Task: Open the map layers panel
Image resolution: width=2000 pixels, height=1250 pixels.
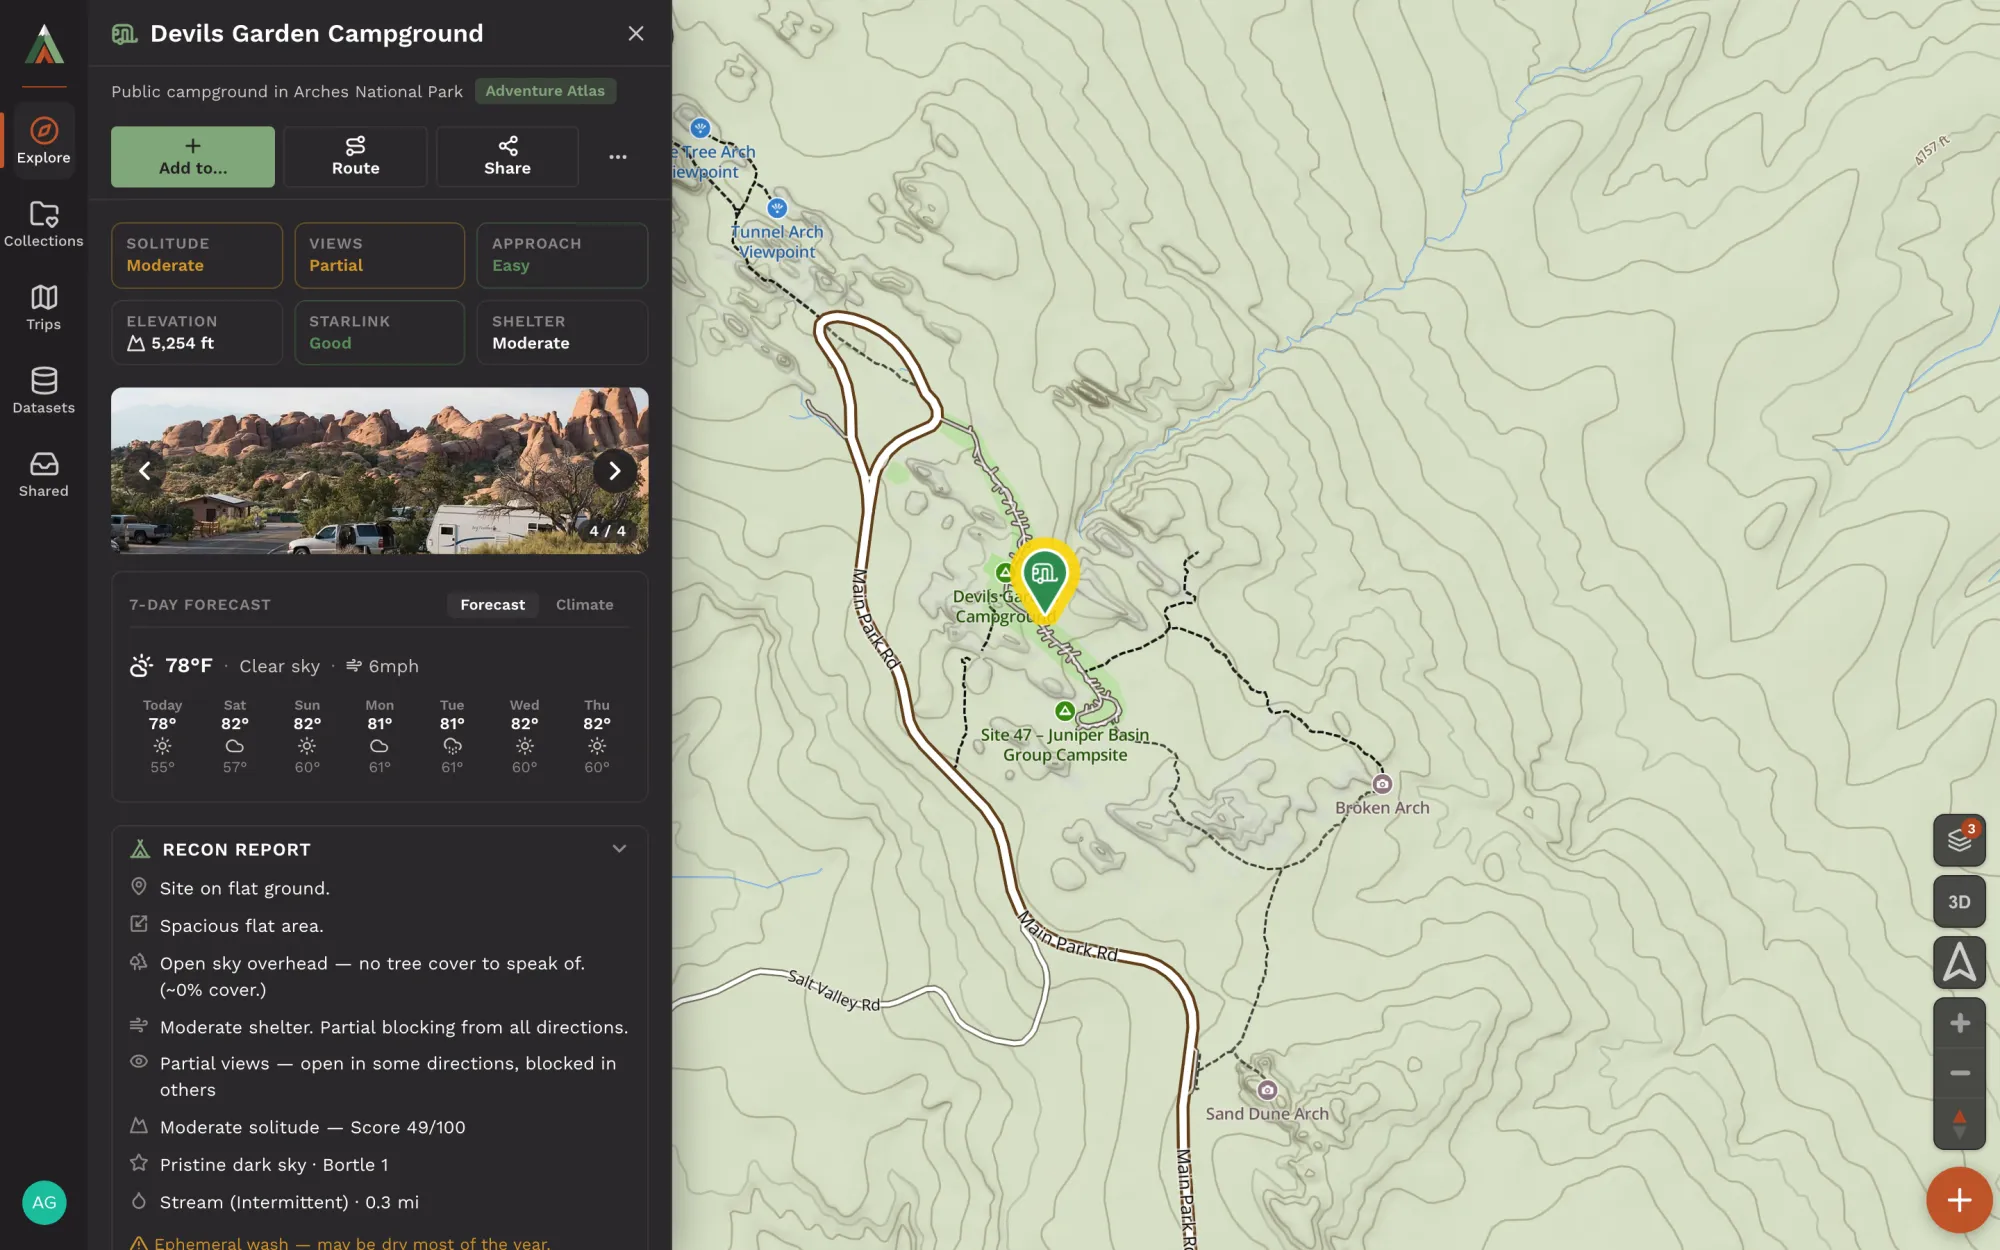Action: [1959, 840]
